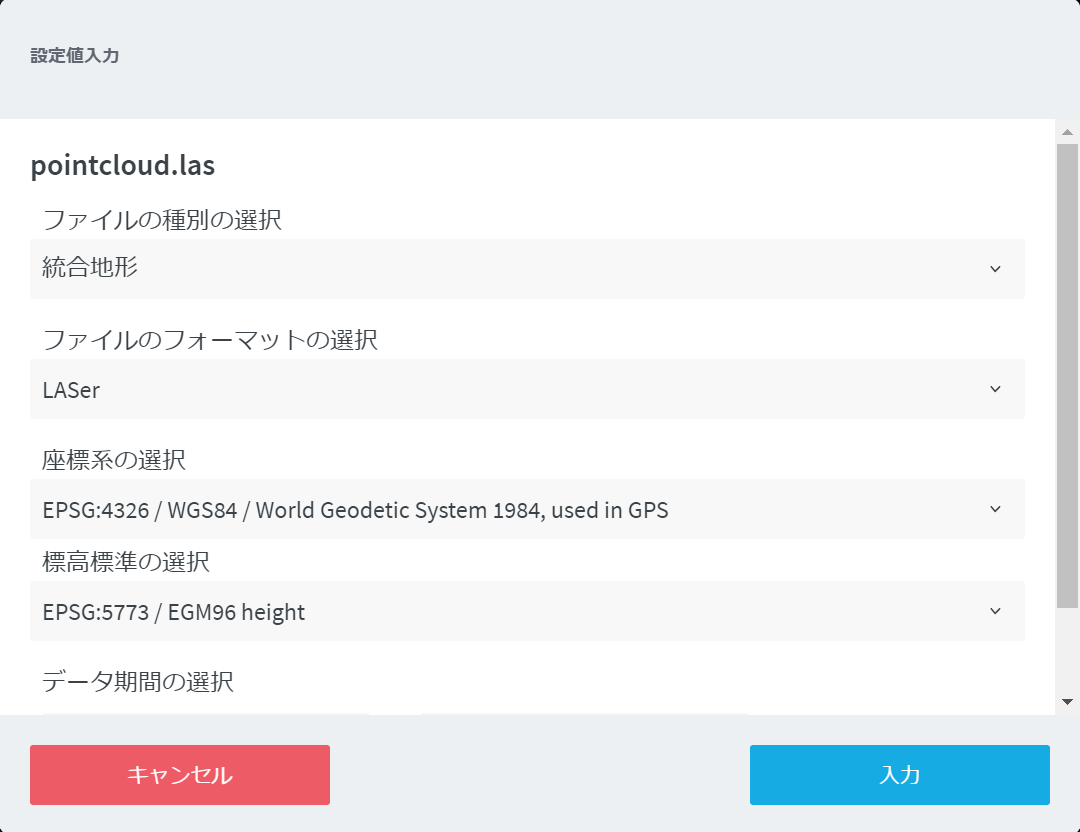
Task: Click the chevron on the ファイルの種別 dropdown
Action: [x=995, y=269]
